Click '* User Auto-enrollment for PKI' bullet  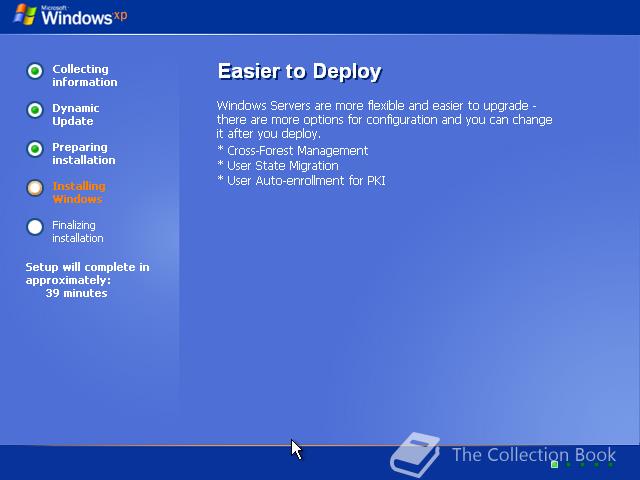pos(301,181)
